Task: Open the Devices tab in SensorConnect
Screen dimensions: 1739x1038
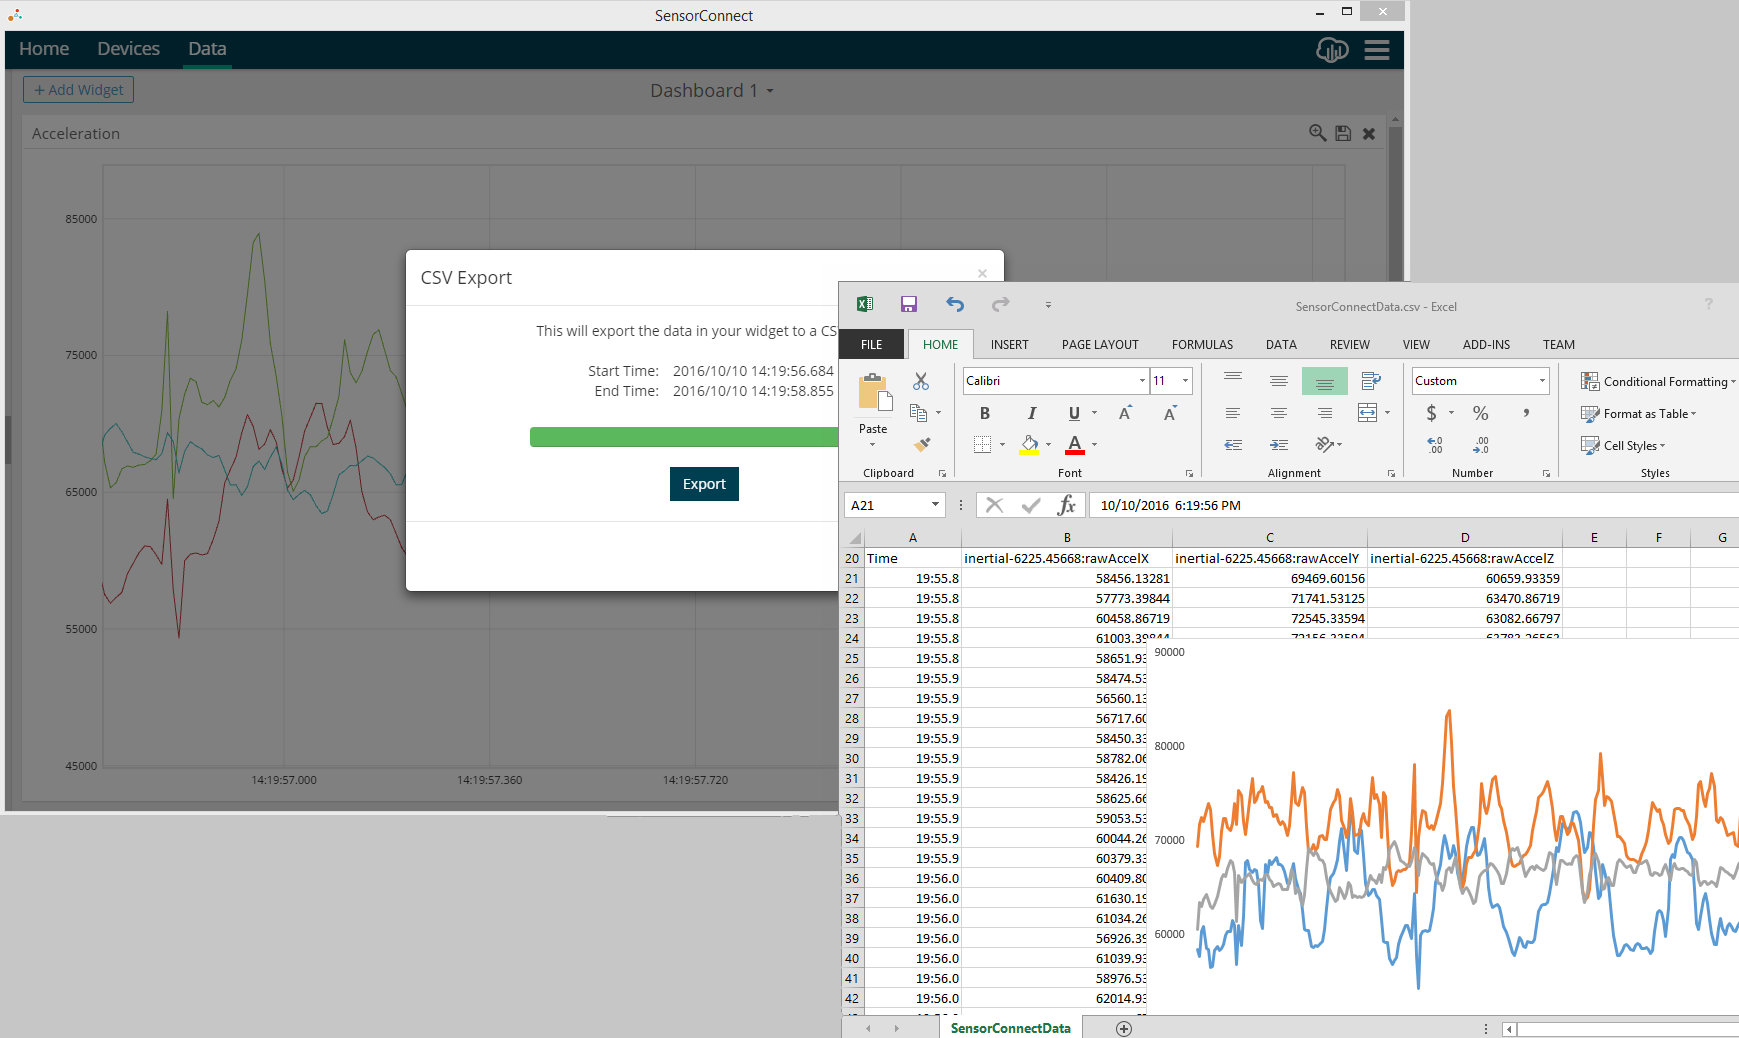Action: click(128, 49)
